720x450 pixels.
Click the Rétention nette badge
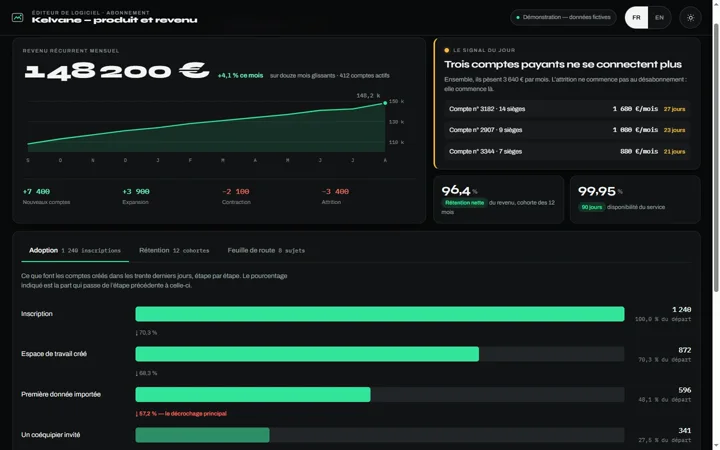[x=464, y=202]
